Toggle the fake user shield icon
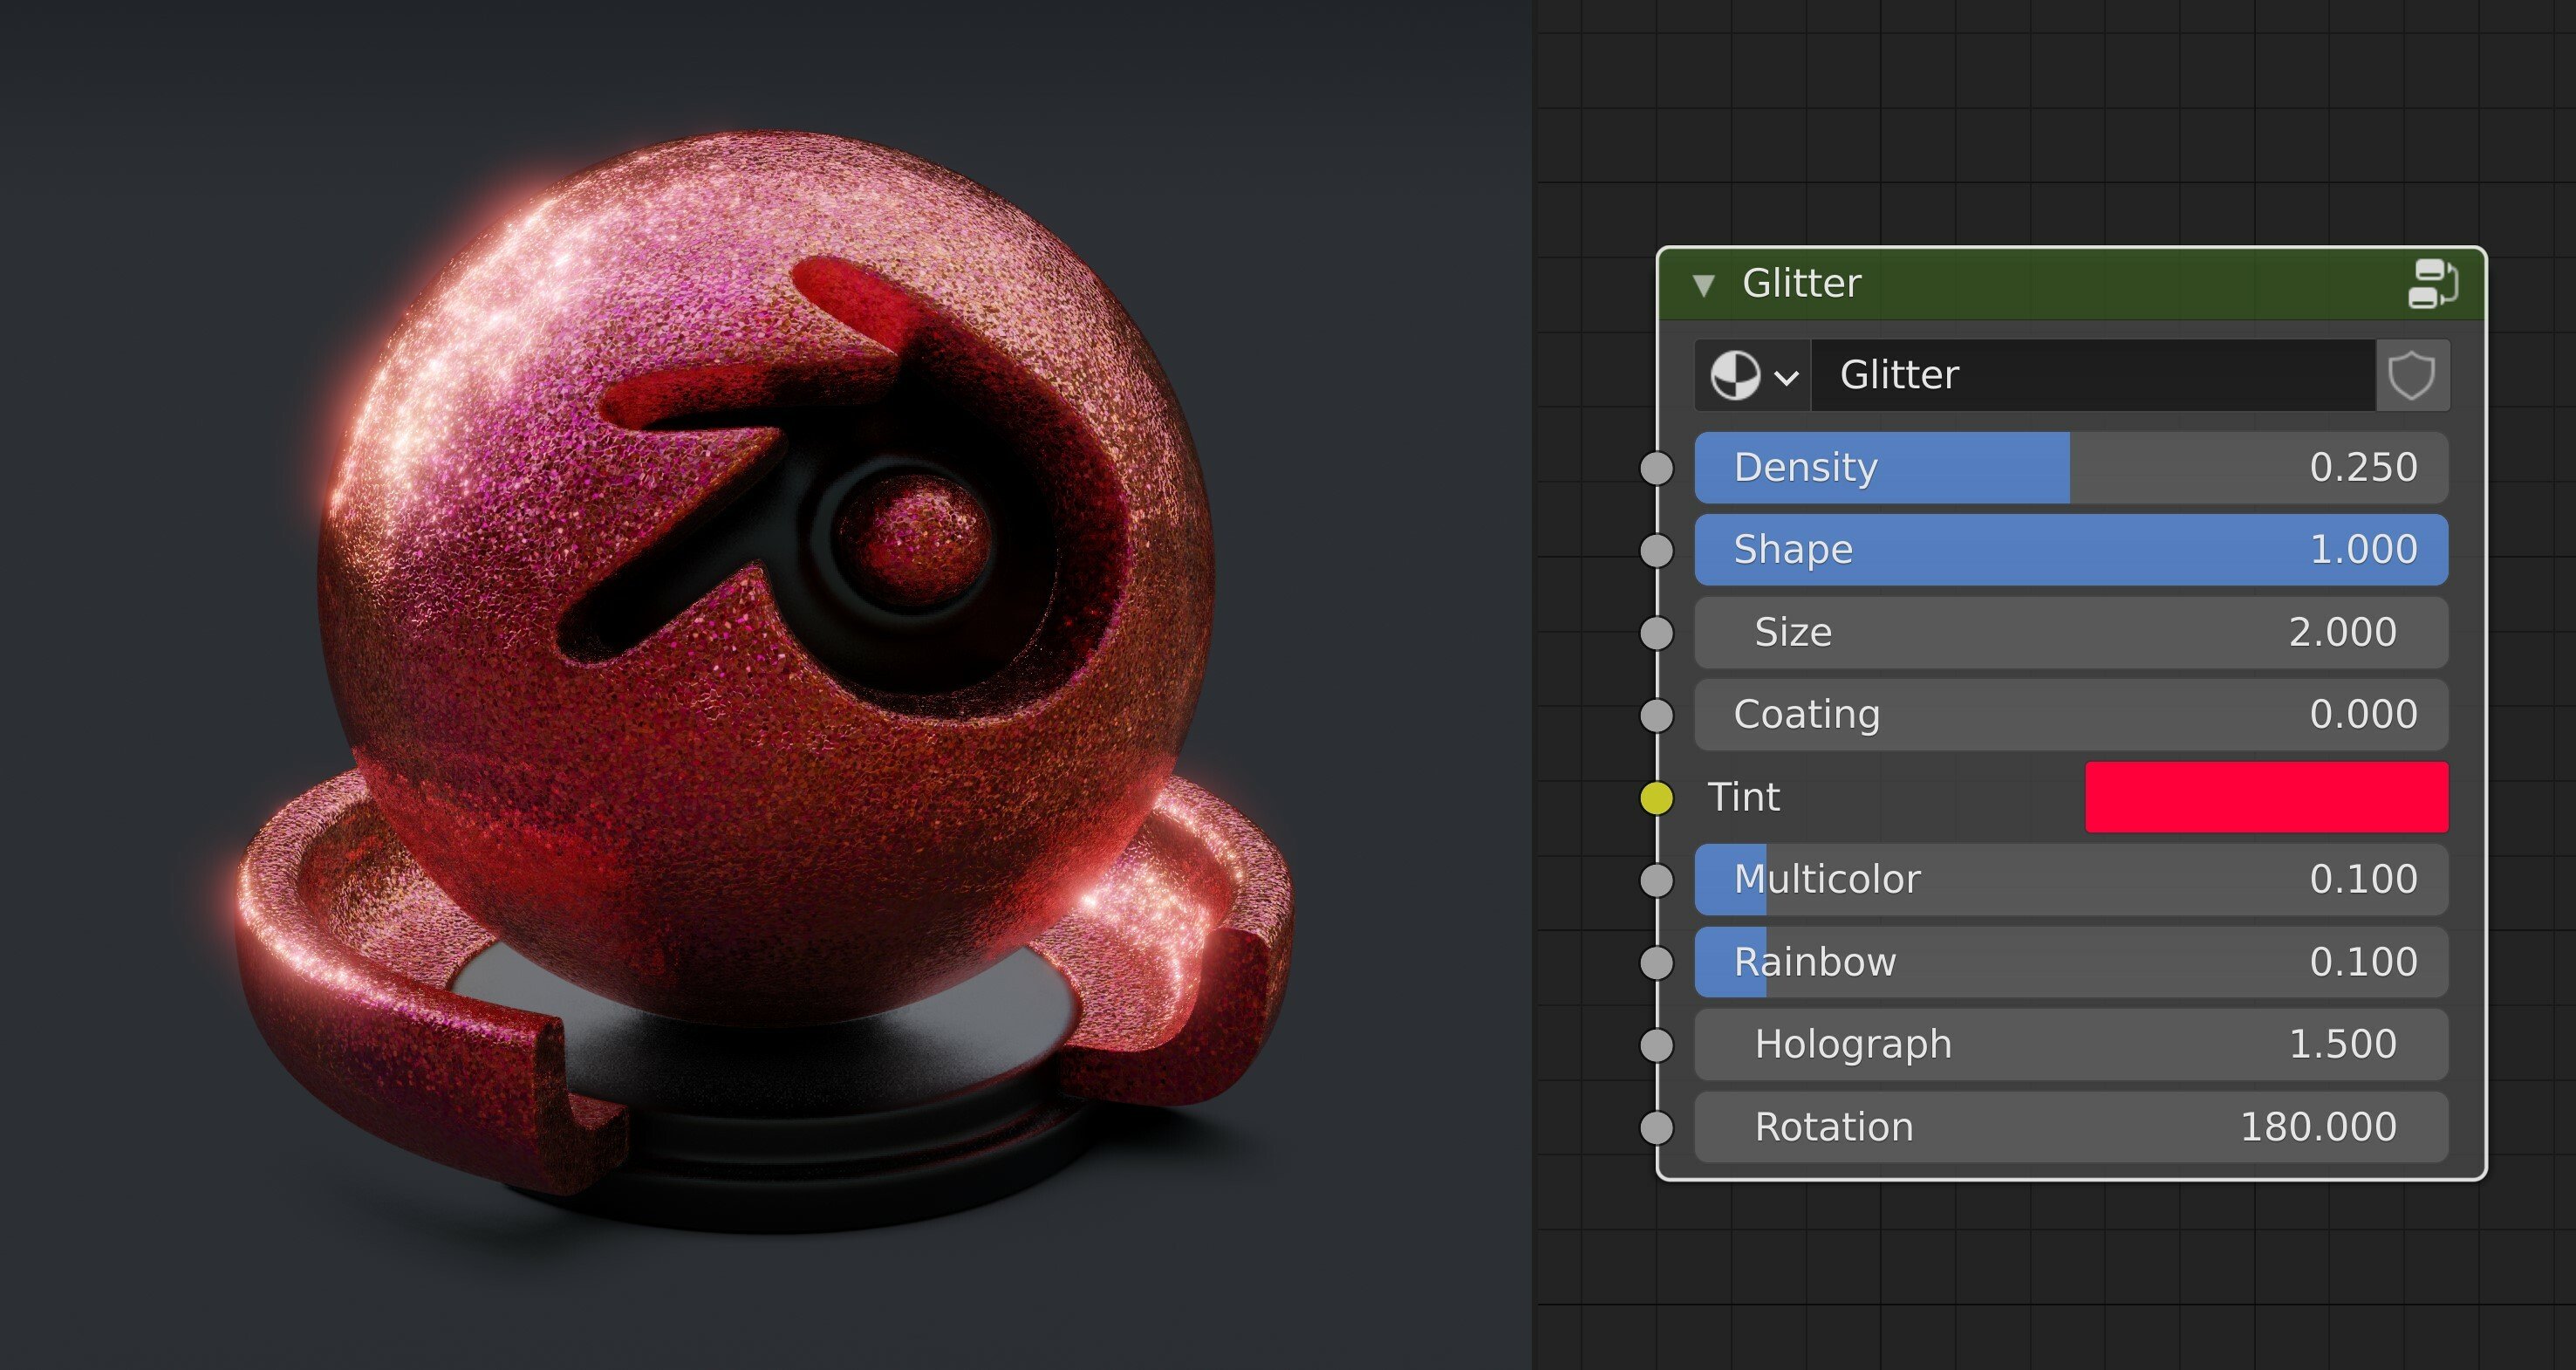Screen dimensions: 2576x1370 (2411, 375)
